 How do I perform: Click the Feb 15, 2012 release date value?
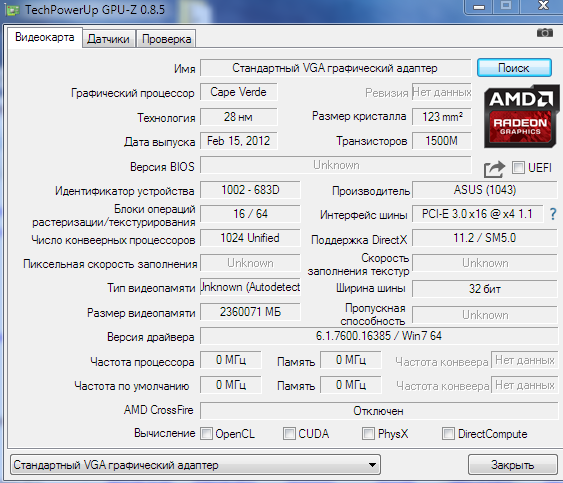[x=238, y=141]
